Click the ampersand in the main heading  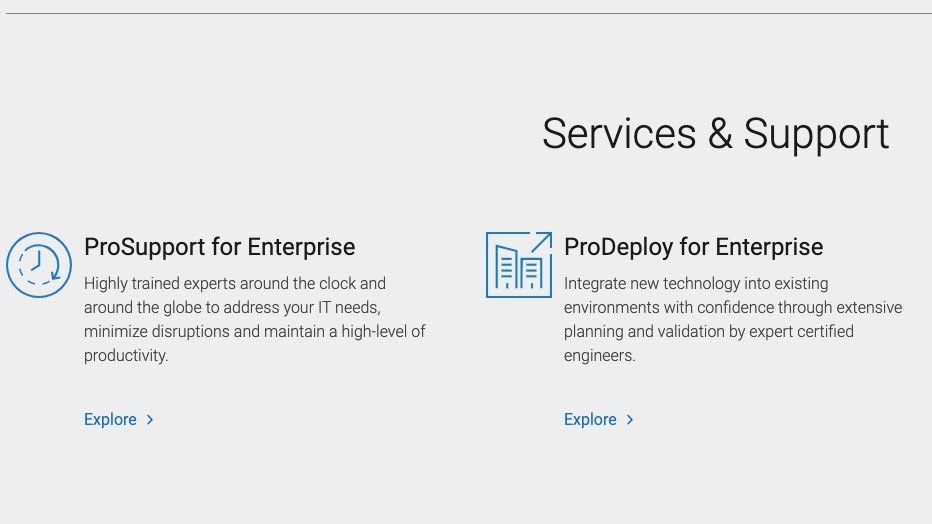point(720,134)
